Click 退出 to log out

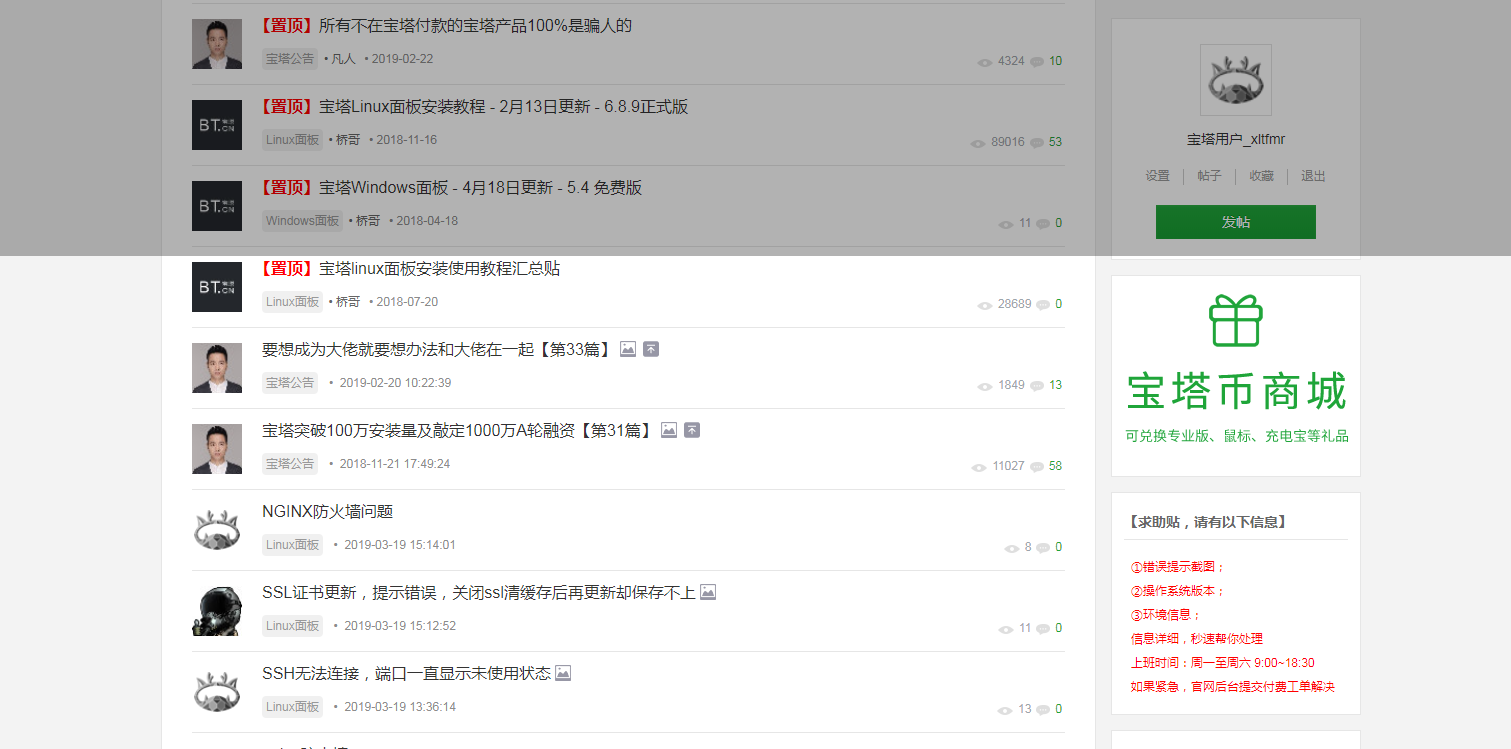(1313, 176)
